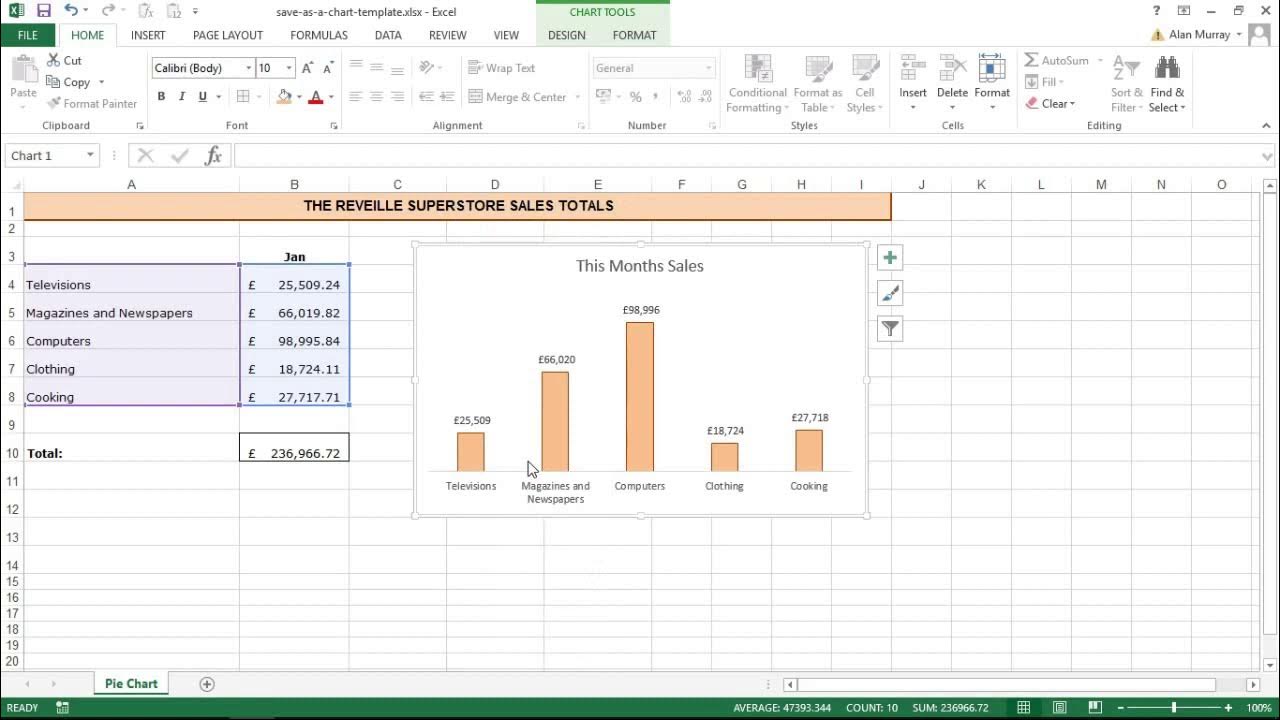
Task: Open Chart Filters funnel button
Action: [x=890, y=328]
